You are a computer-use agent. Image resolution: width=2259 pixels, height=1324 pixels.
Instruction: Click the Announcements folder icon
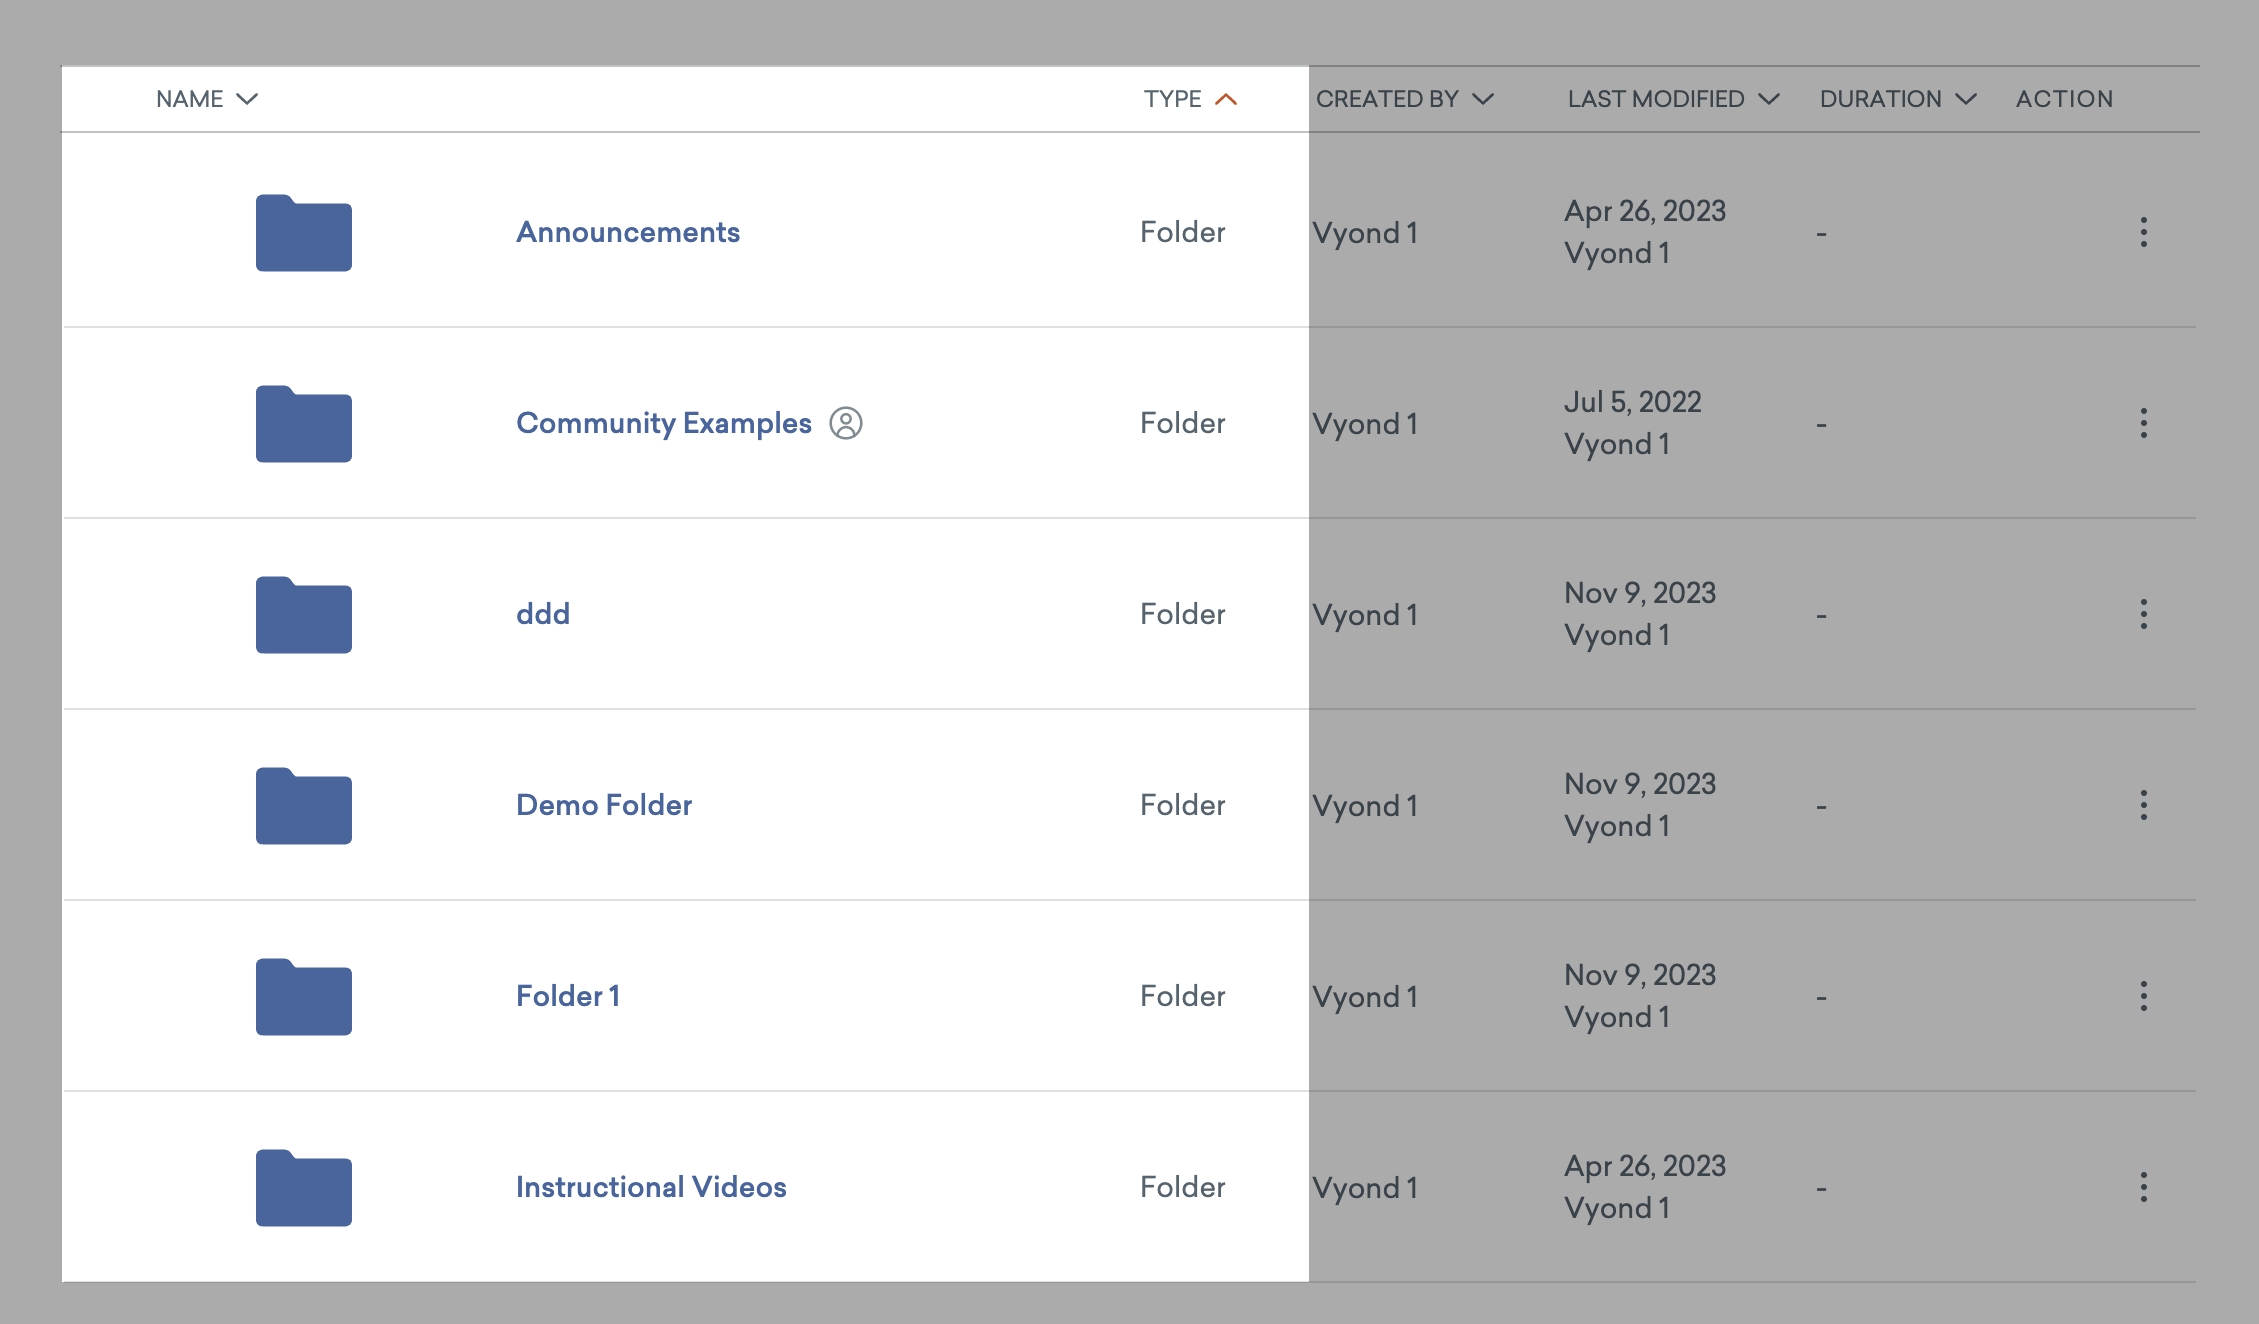point(302,233)
